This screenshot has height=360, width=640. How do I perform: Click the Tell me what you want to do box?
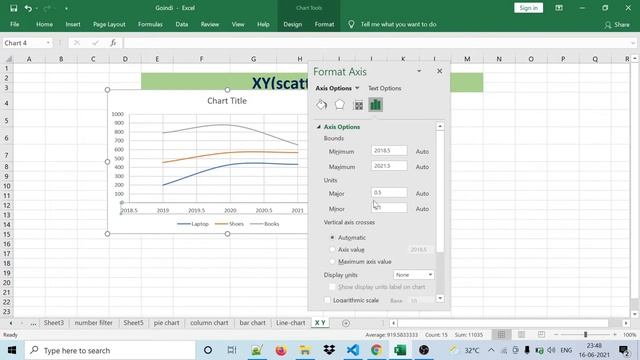(x=398, y=24)
